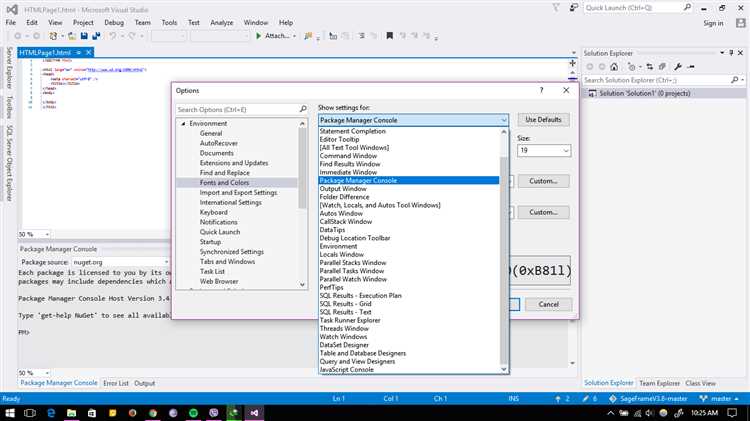Click the Options dialog help question mark
The image size is (750, 421).
(x=541, y=90)
